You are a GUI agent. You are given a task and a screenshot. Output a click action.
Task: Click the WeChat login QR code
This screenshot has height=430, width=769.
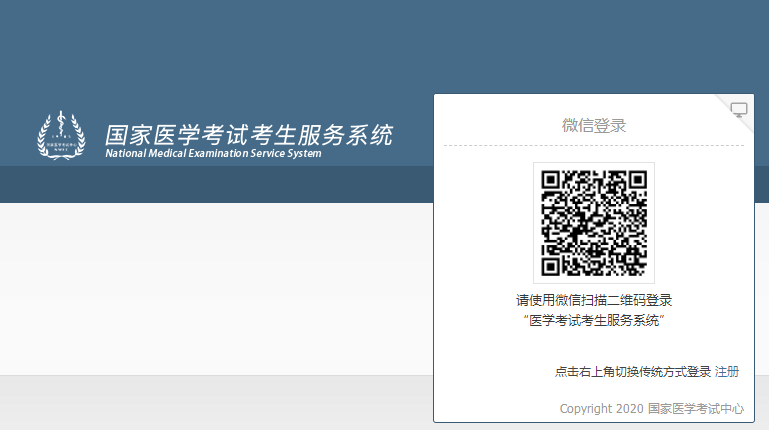tap(593, 223)
